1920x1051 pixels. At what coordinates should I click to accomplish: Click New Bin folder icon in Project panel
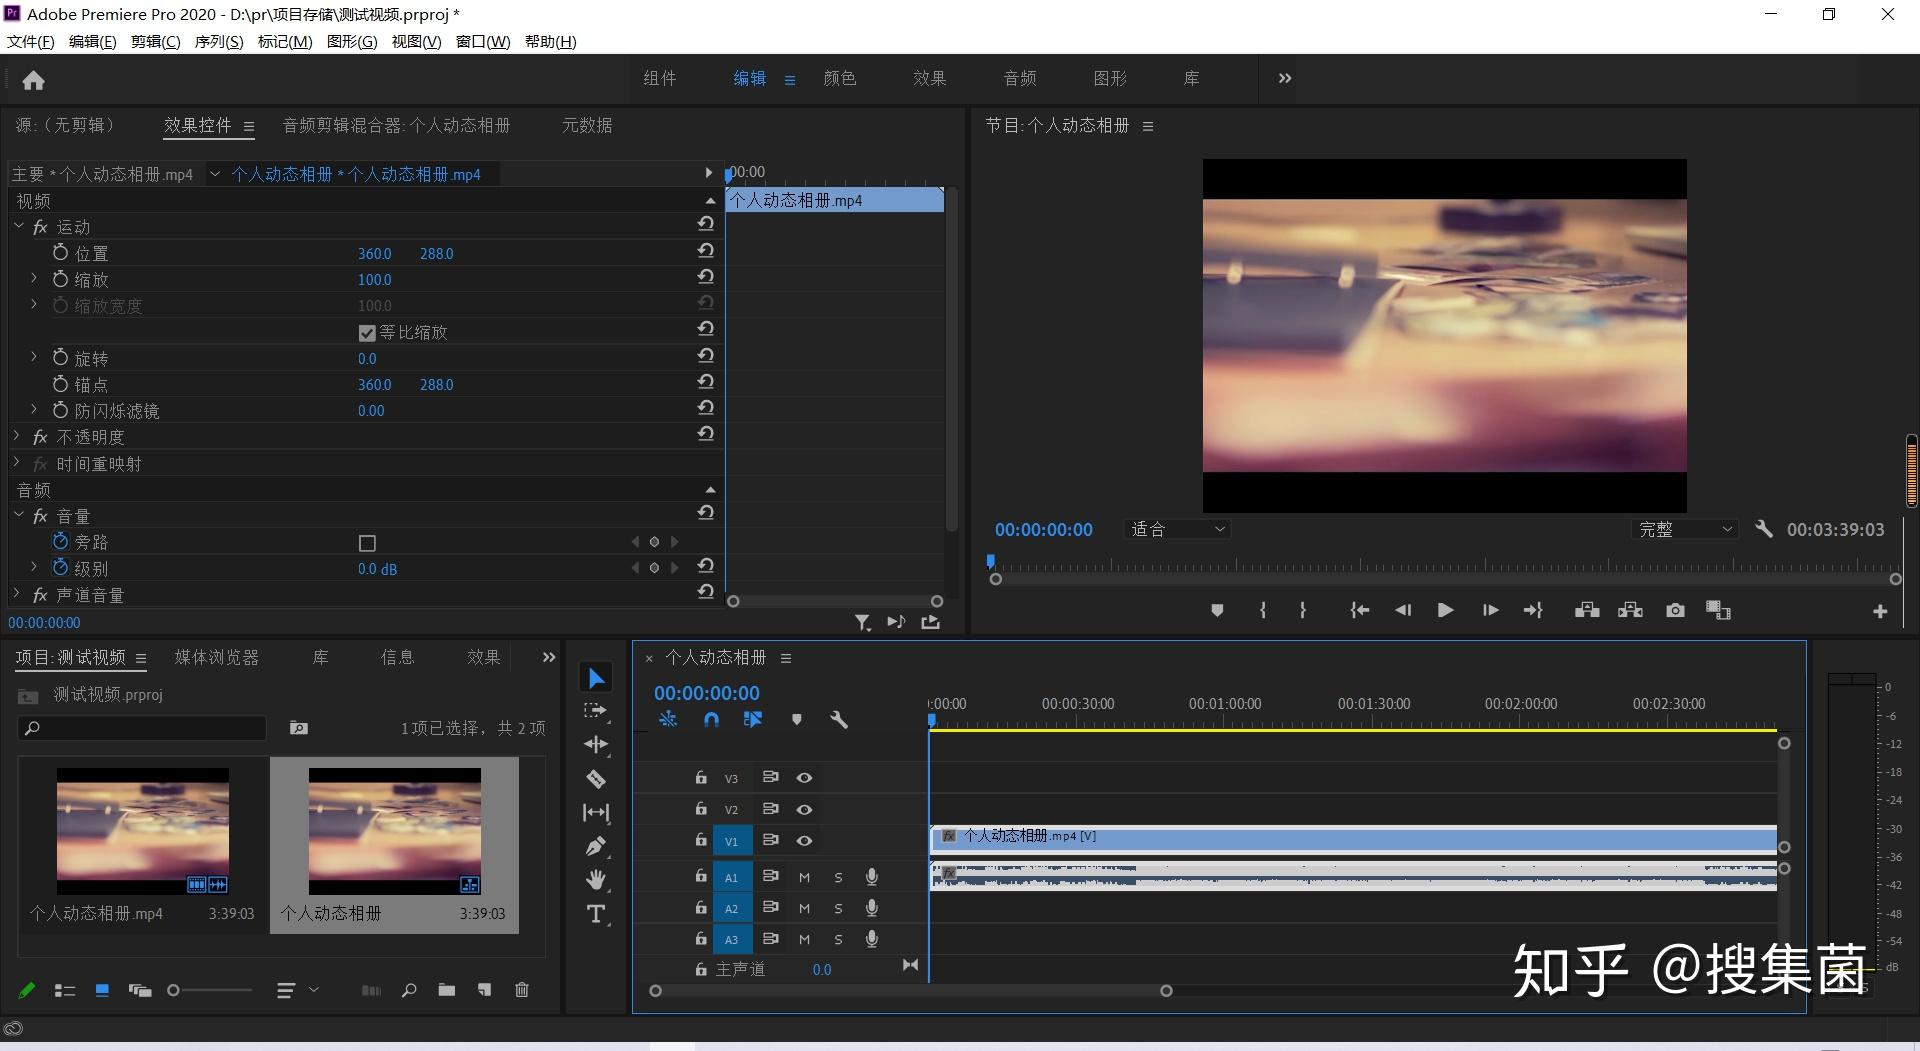(447, 990)
